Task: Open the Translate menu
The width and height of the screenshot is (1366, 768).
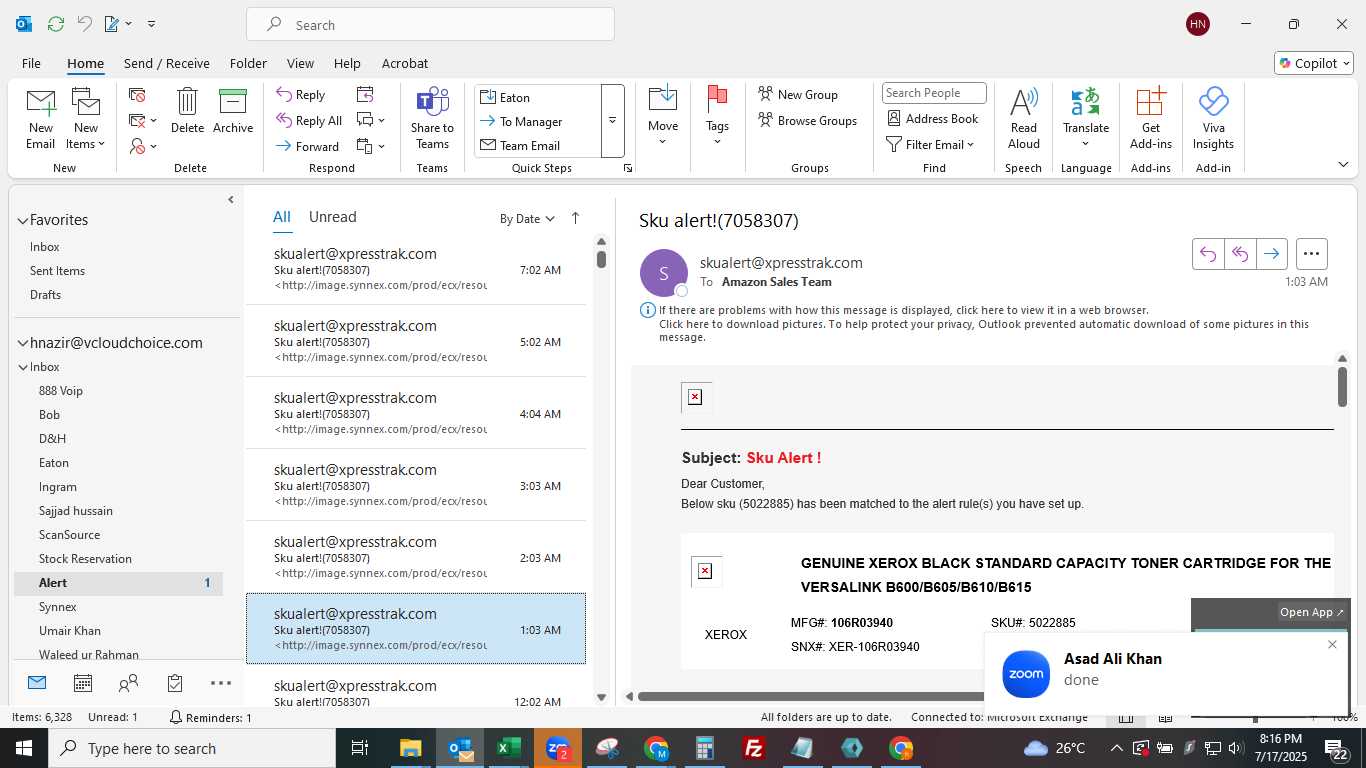Action: click(x=1086, y=118)
